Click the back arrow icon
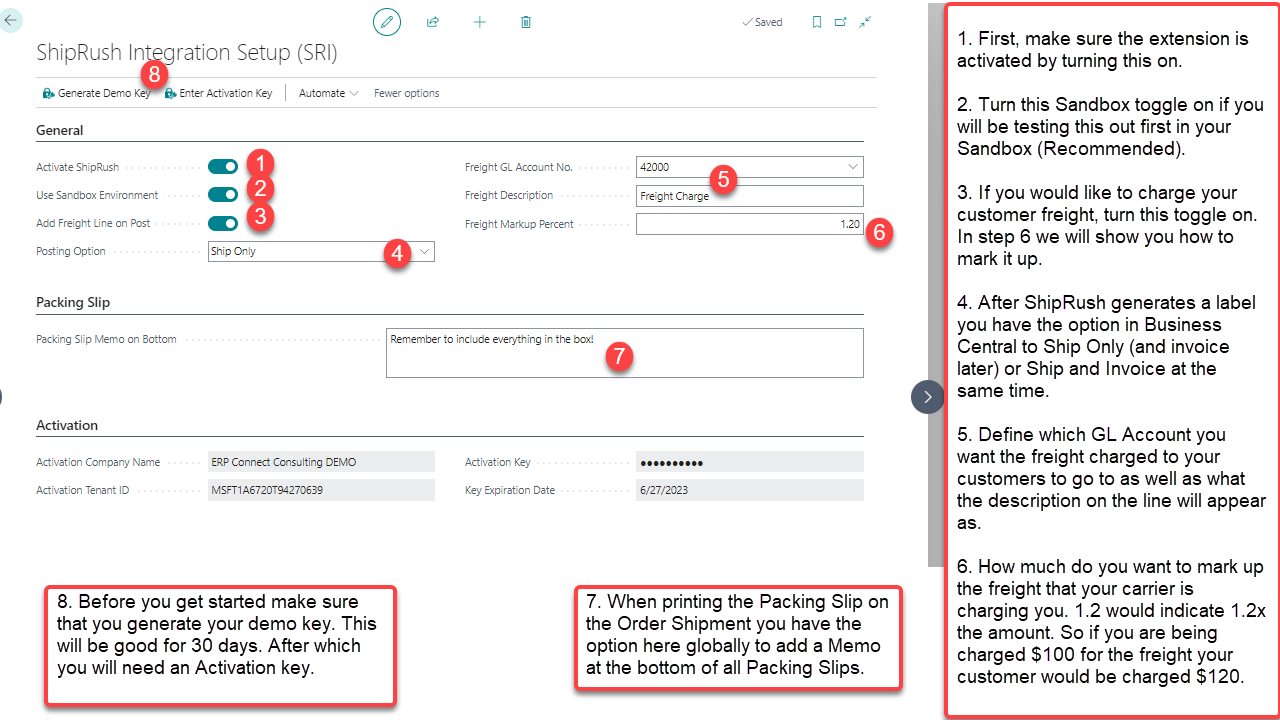 coord(11,19)
